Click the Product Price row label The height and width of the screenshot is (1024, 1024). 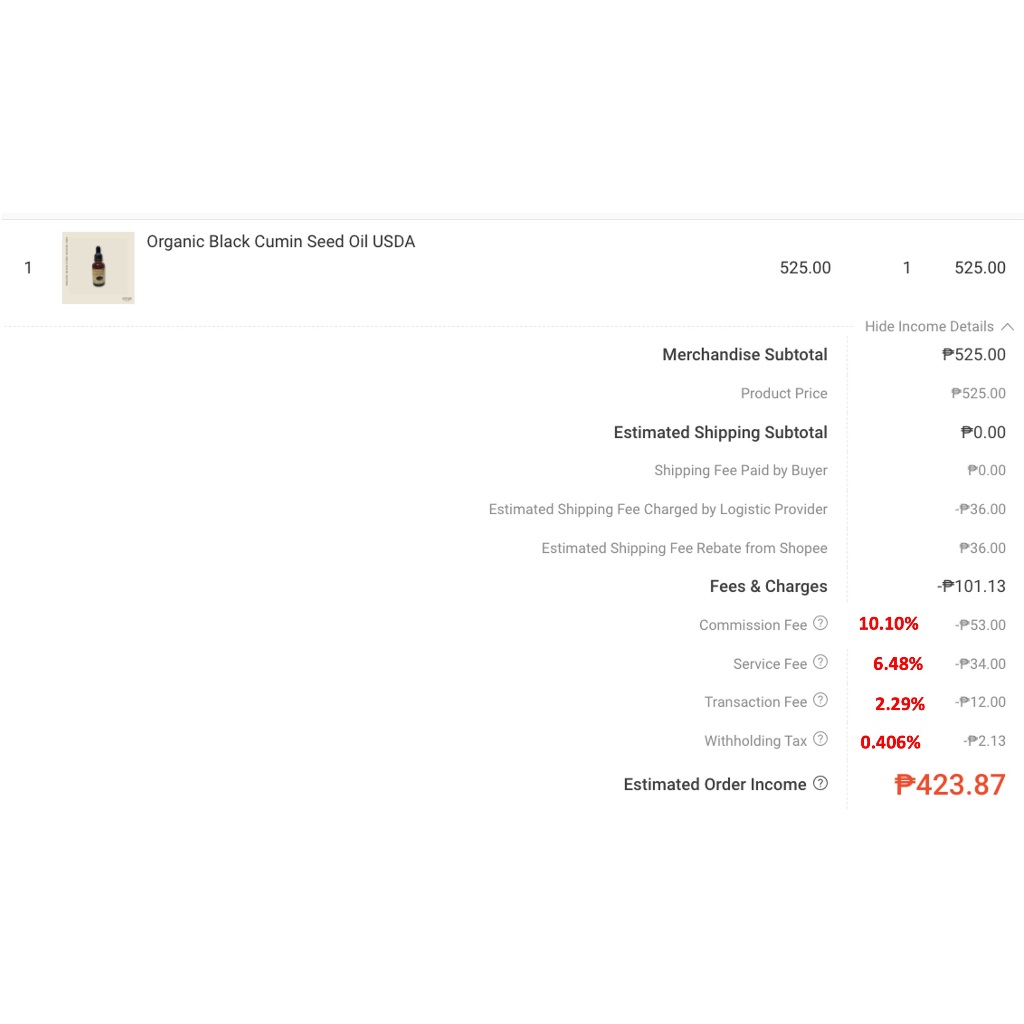point(783,393)
